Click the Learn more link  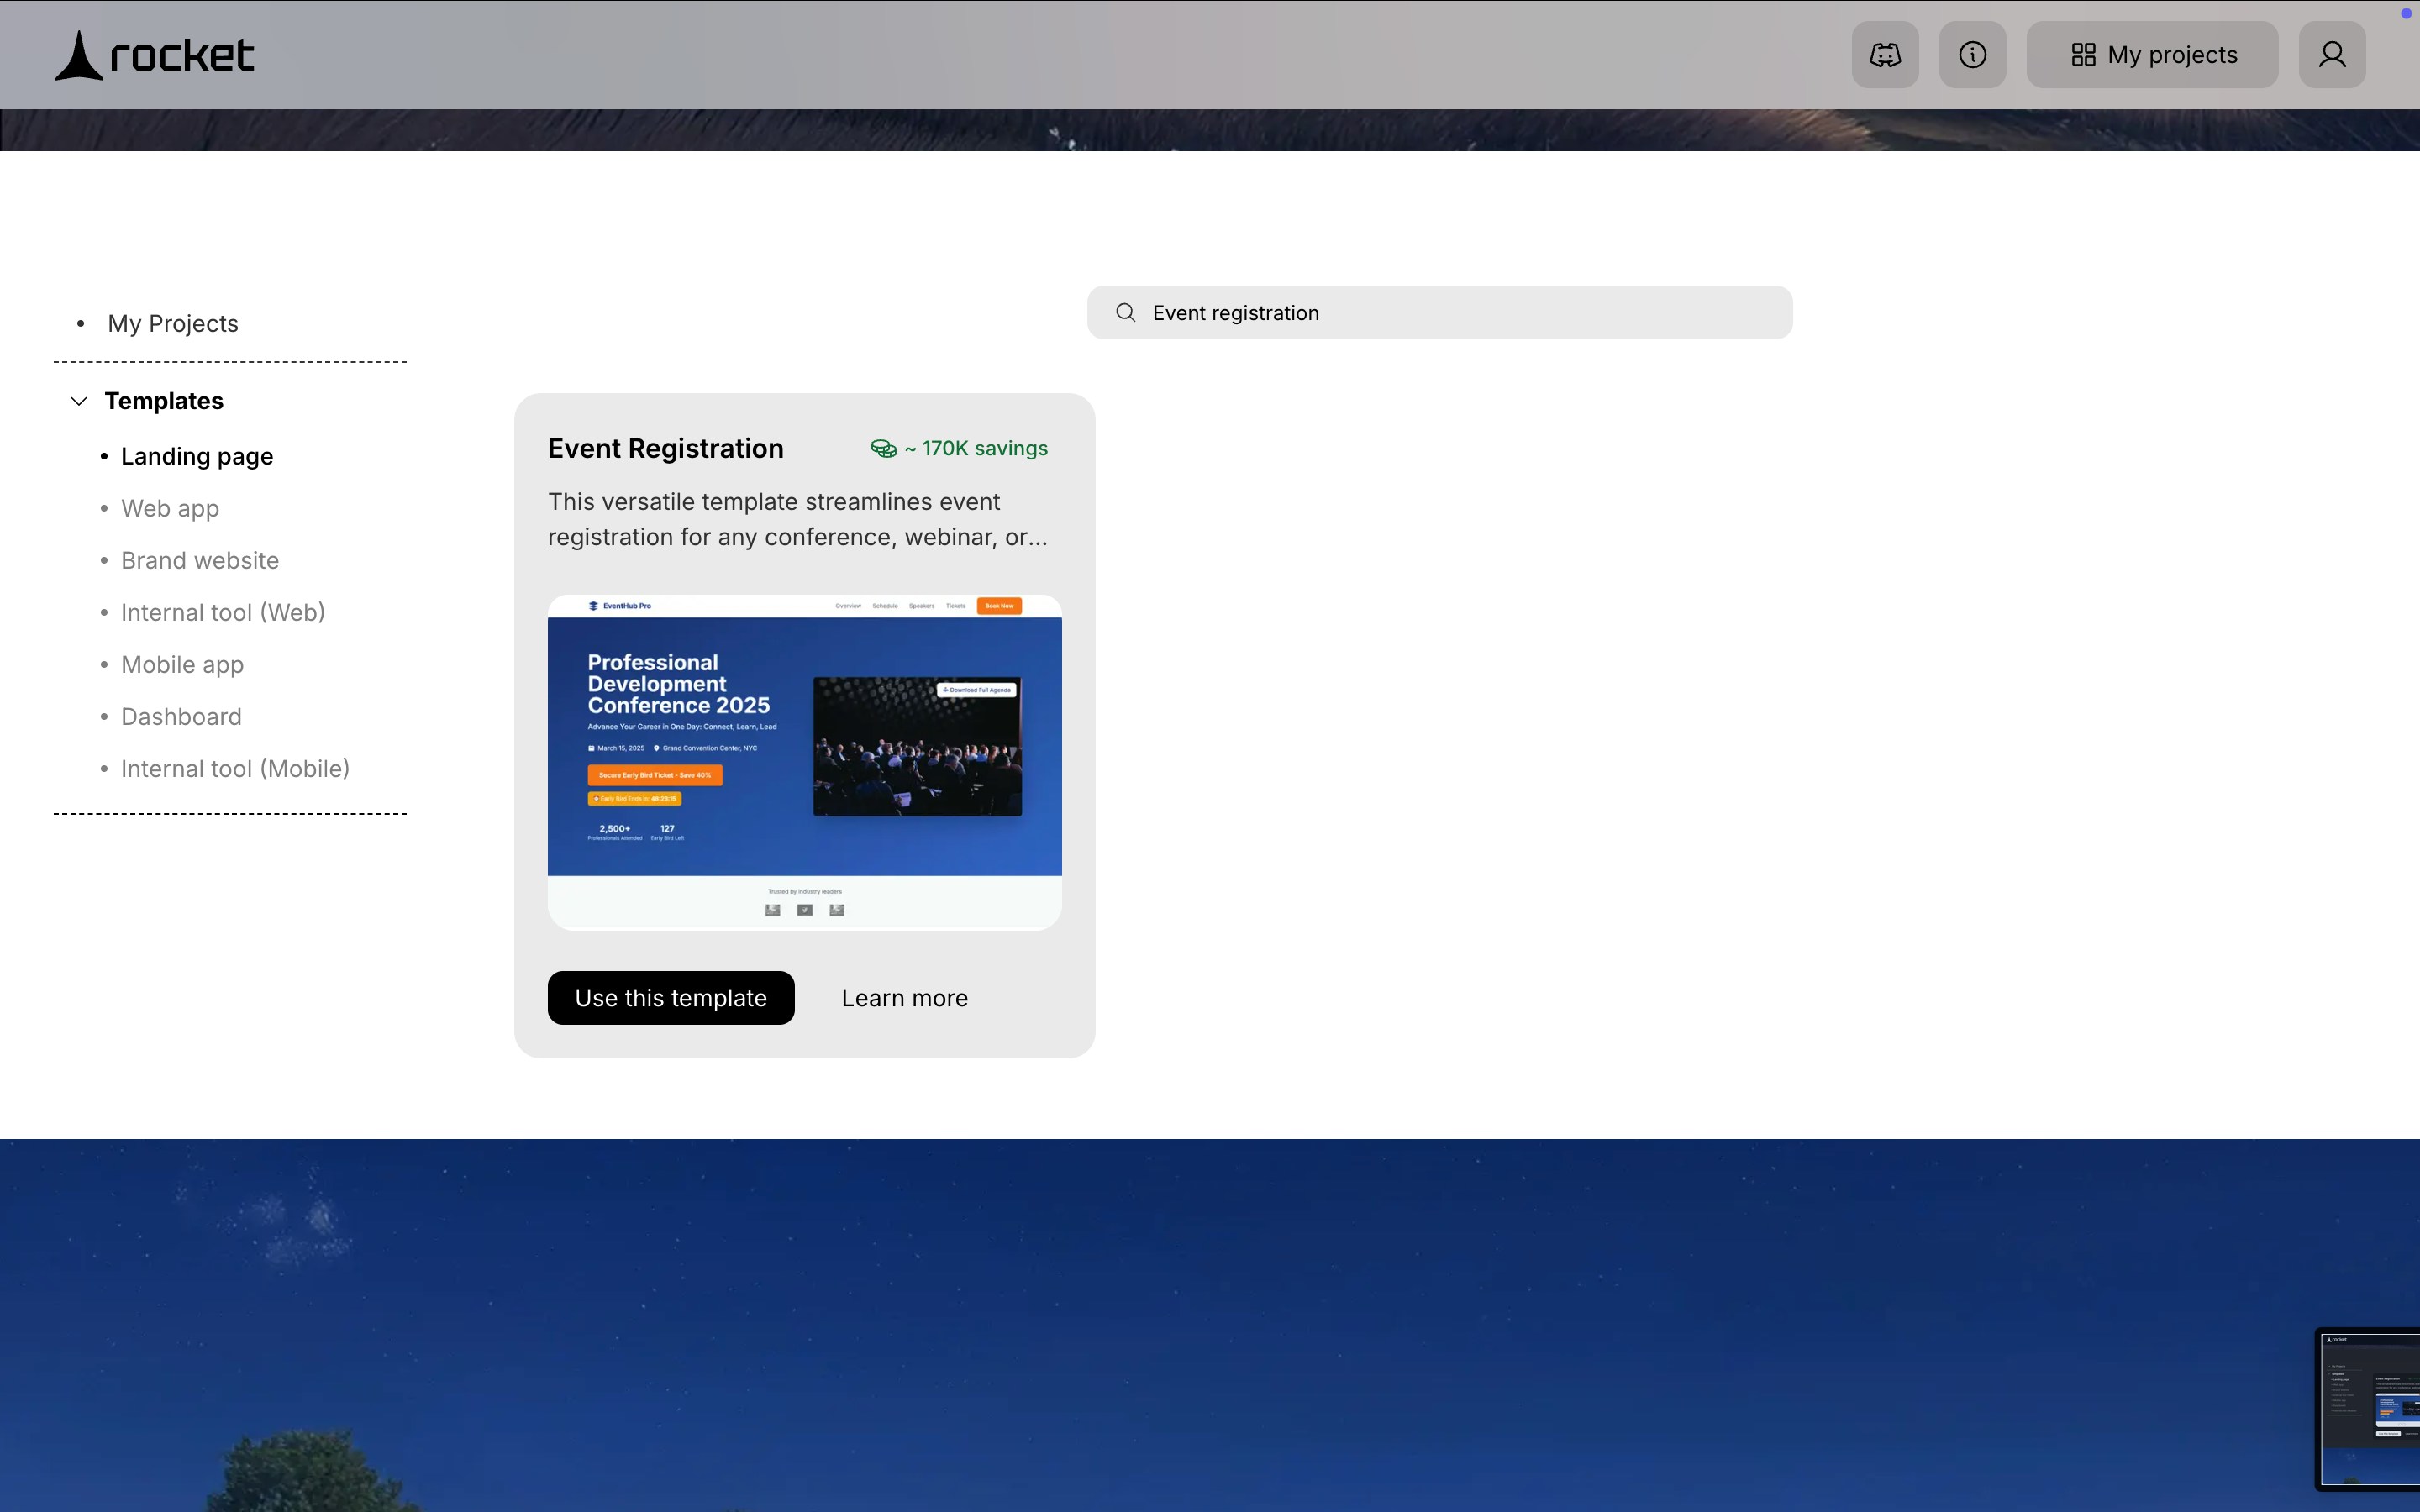tap(904, 998)
